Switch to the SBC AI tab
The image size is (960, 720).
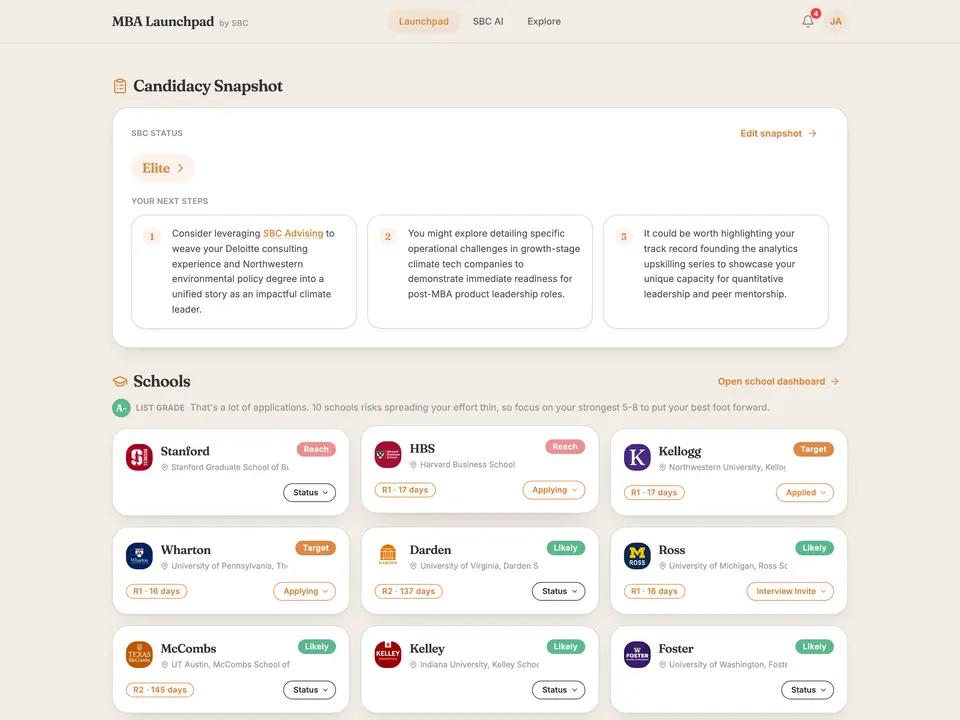click(488, 21)
